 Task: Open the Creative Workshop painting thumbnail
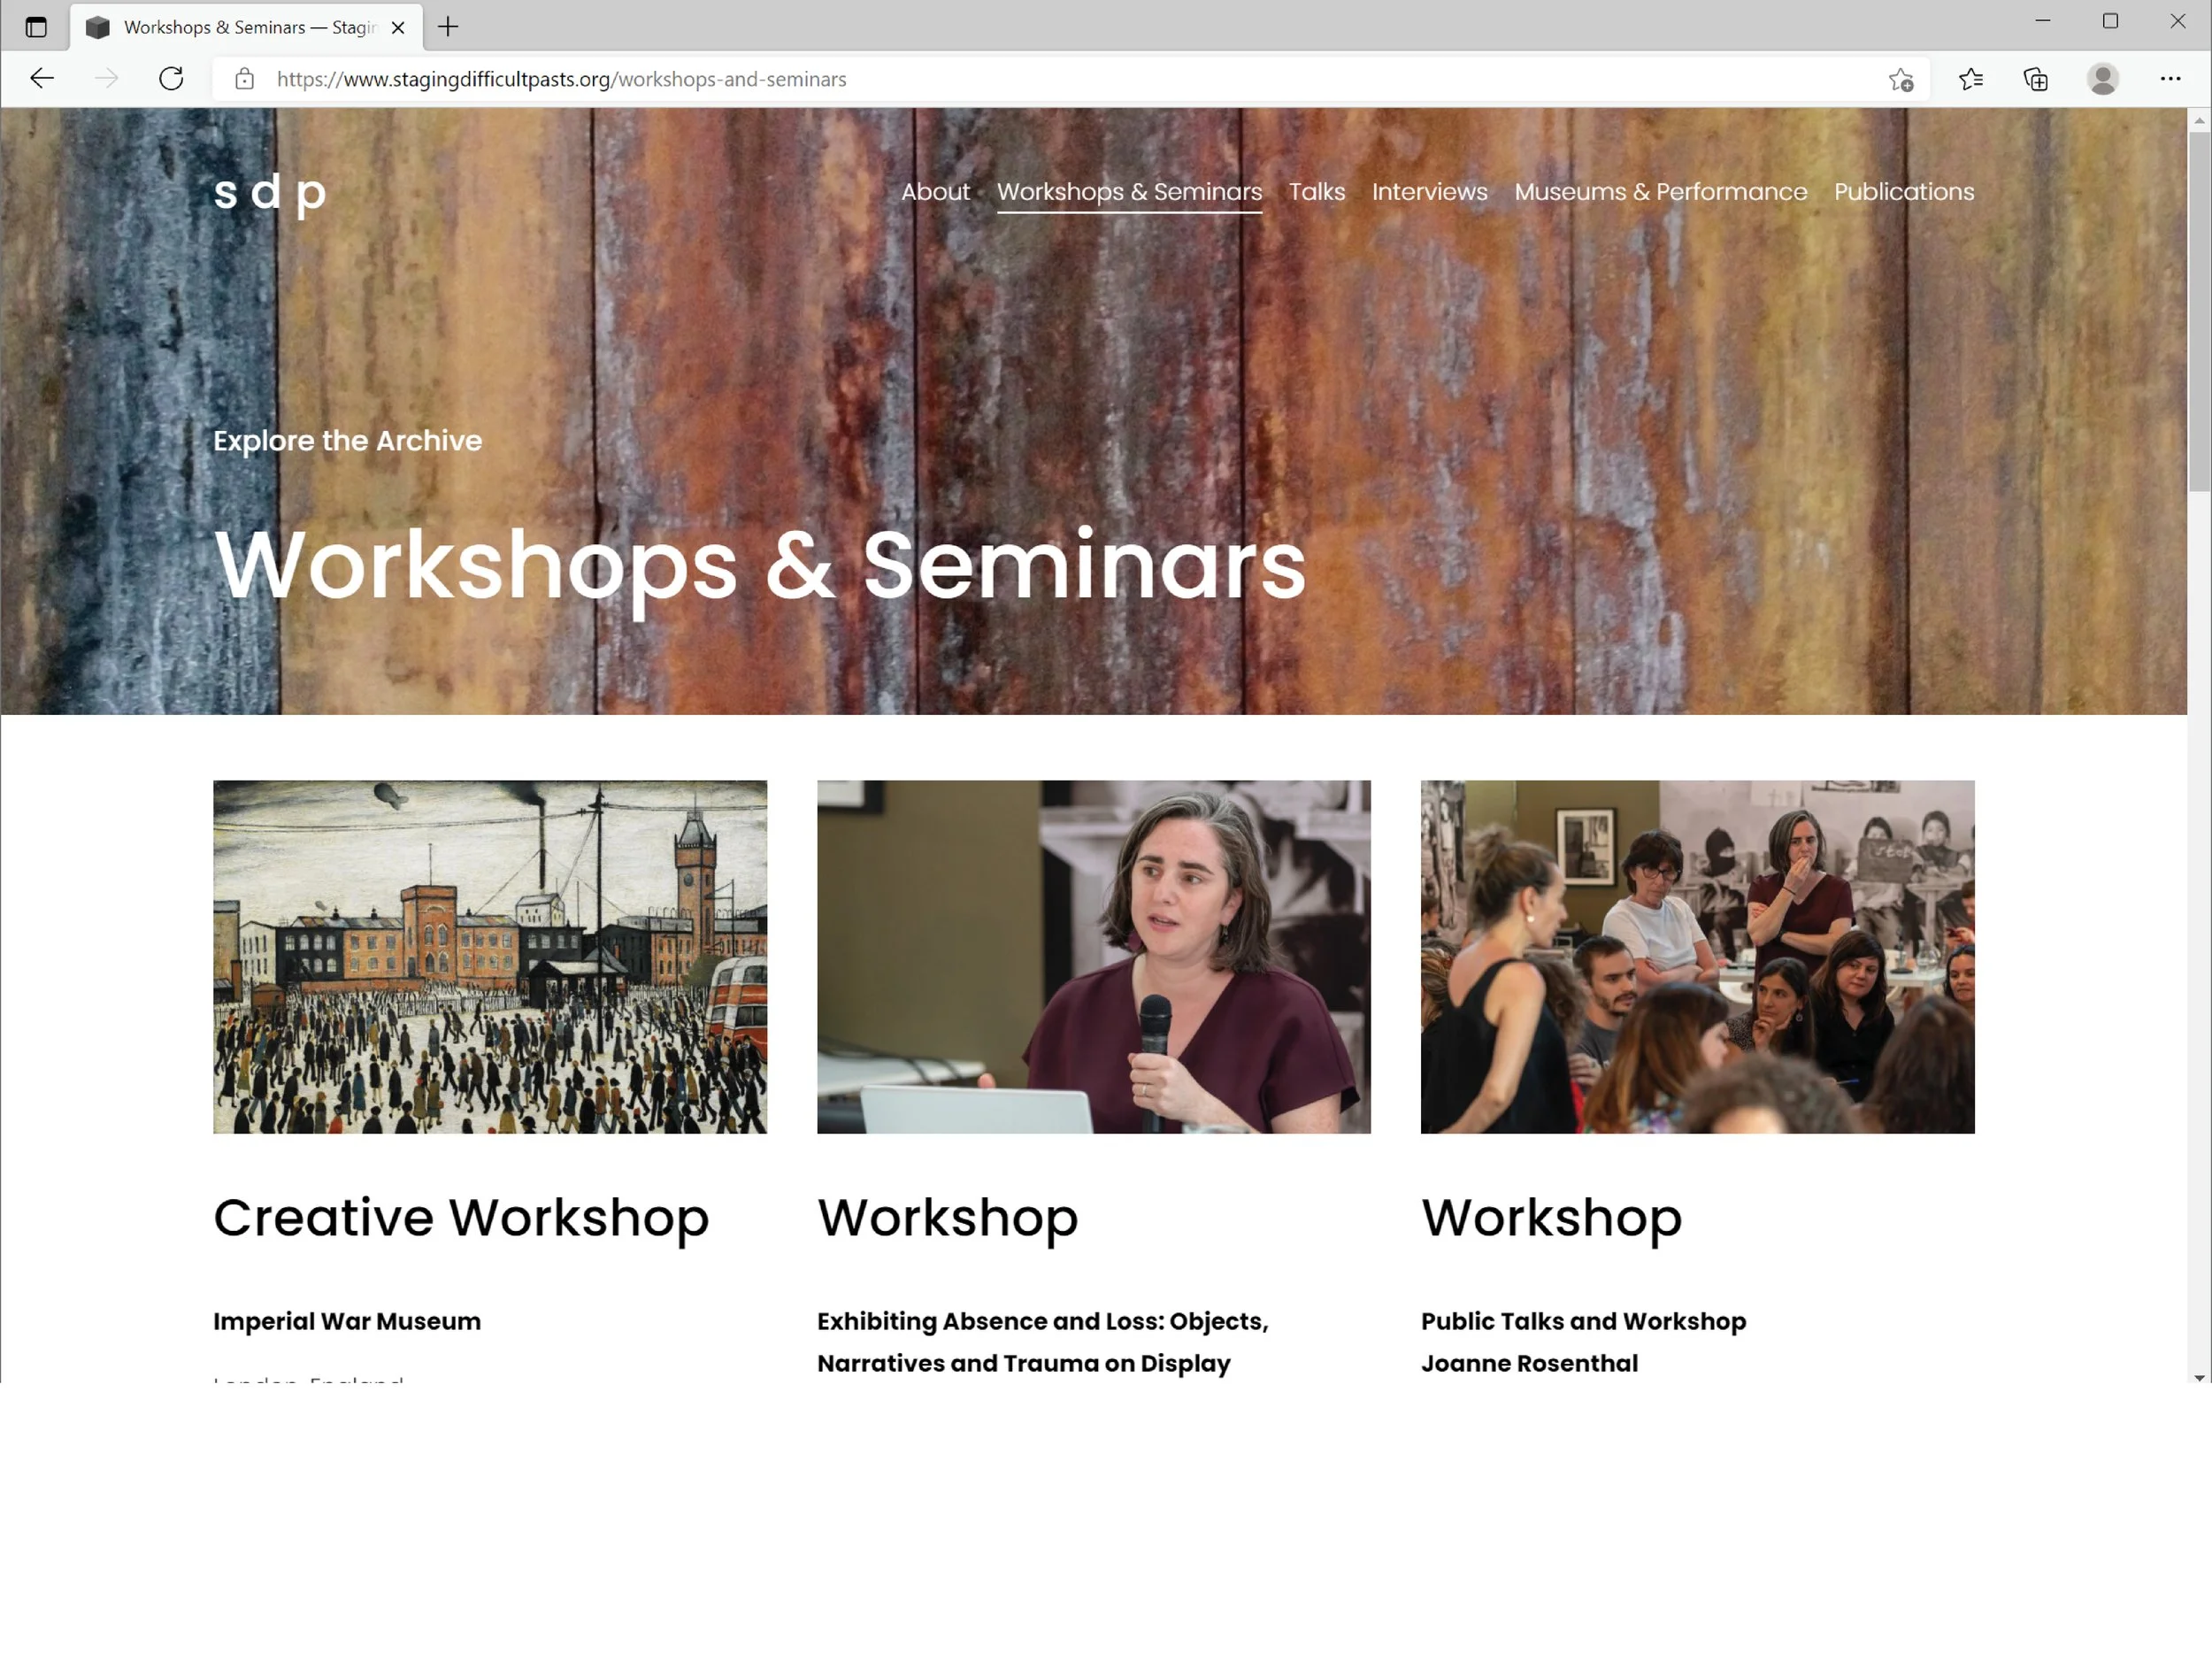pos(490,956)
